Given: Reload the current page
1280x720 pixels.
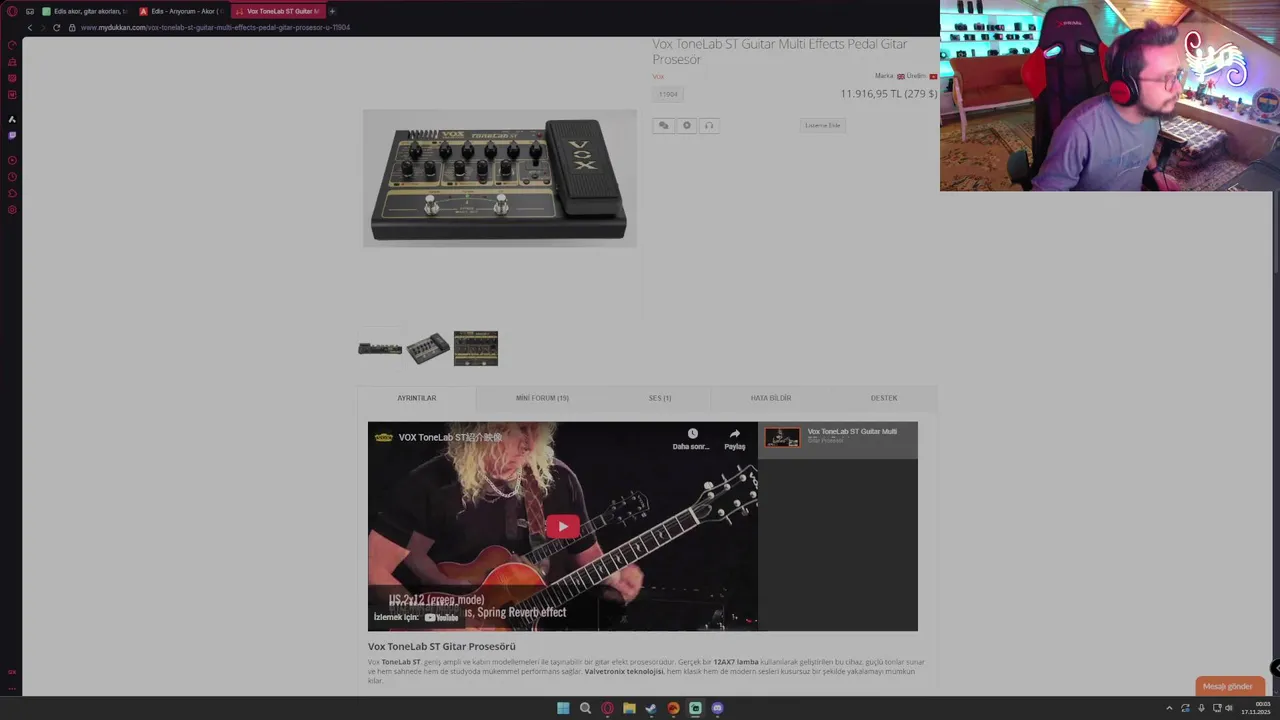Looking at the screenshot, I should click(57, 27).
